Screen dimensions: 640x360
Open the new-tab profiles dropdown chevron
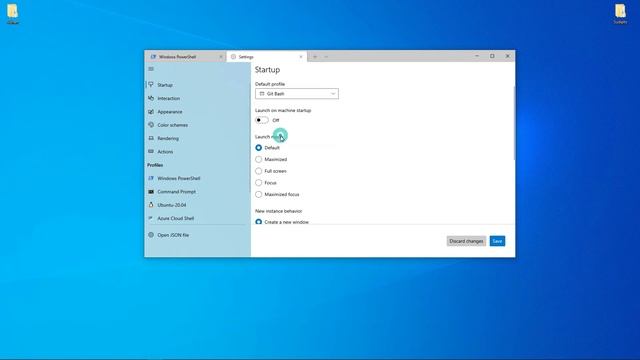pos(326,57)
